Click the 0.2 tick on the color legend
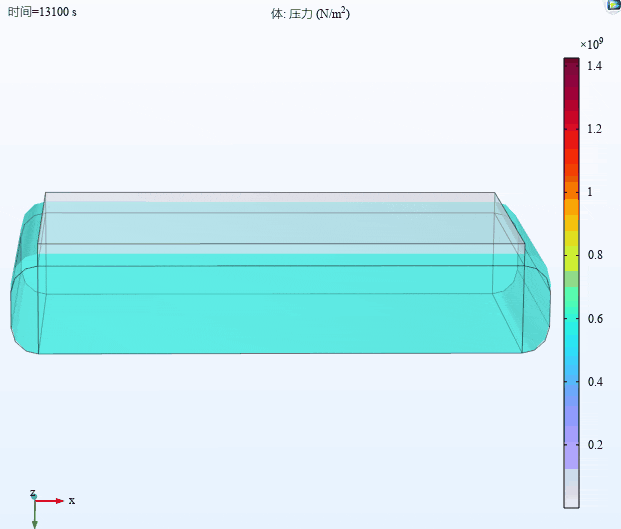The width and height of the screenshot is (621, 529). pos(595,445)
